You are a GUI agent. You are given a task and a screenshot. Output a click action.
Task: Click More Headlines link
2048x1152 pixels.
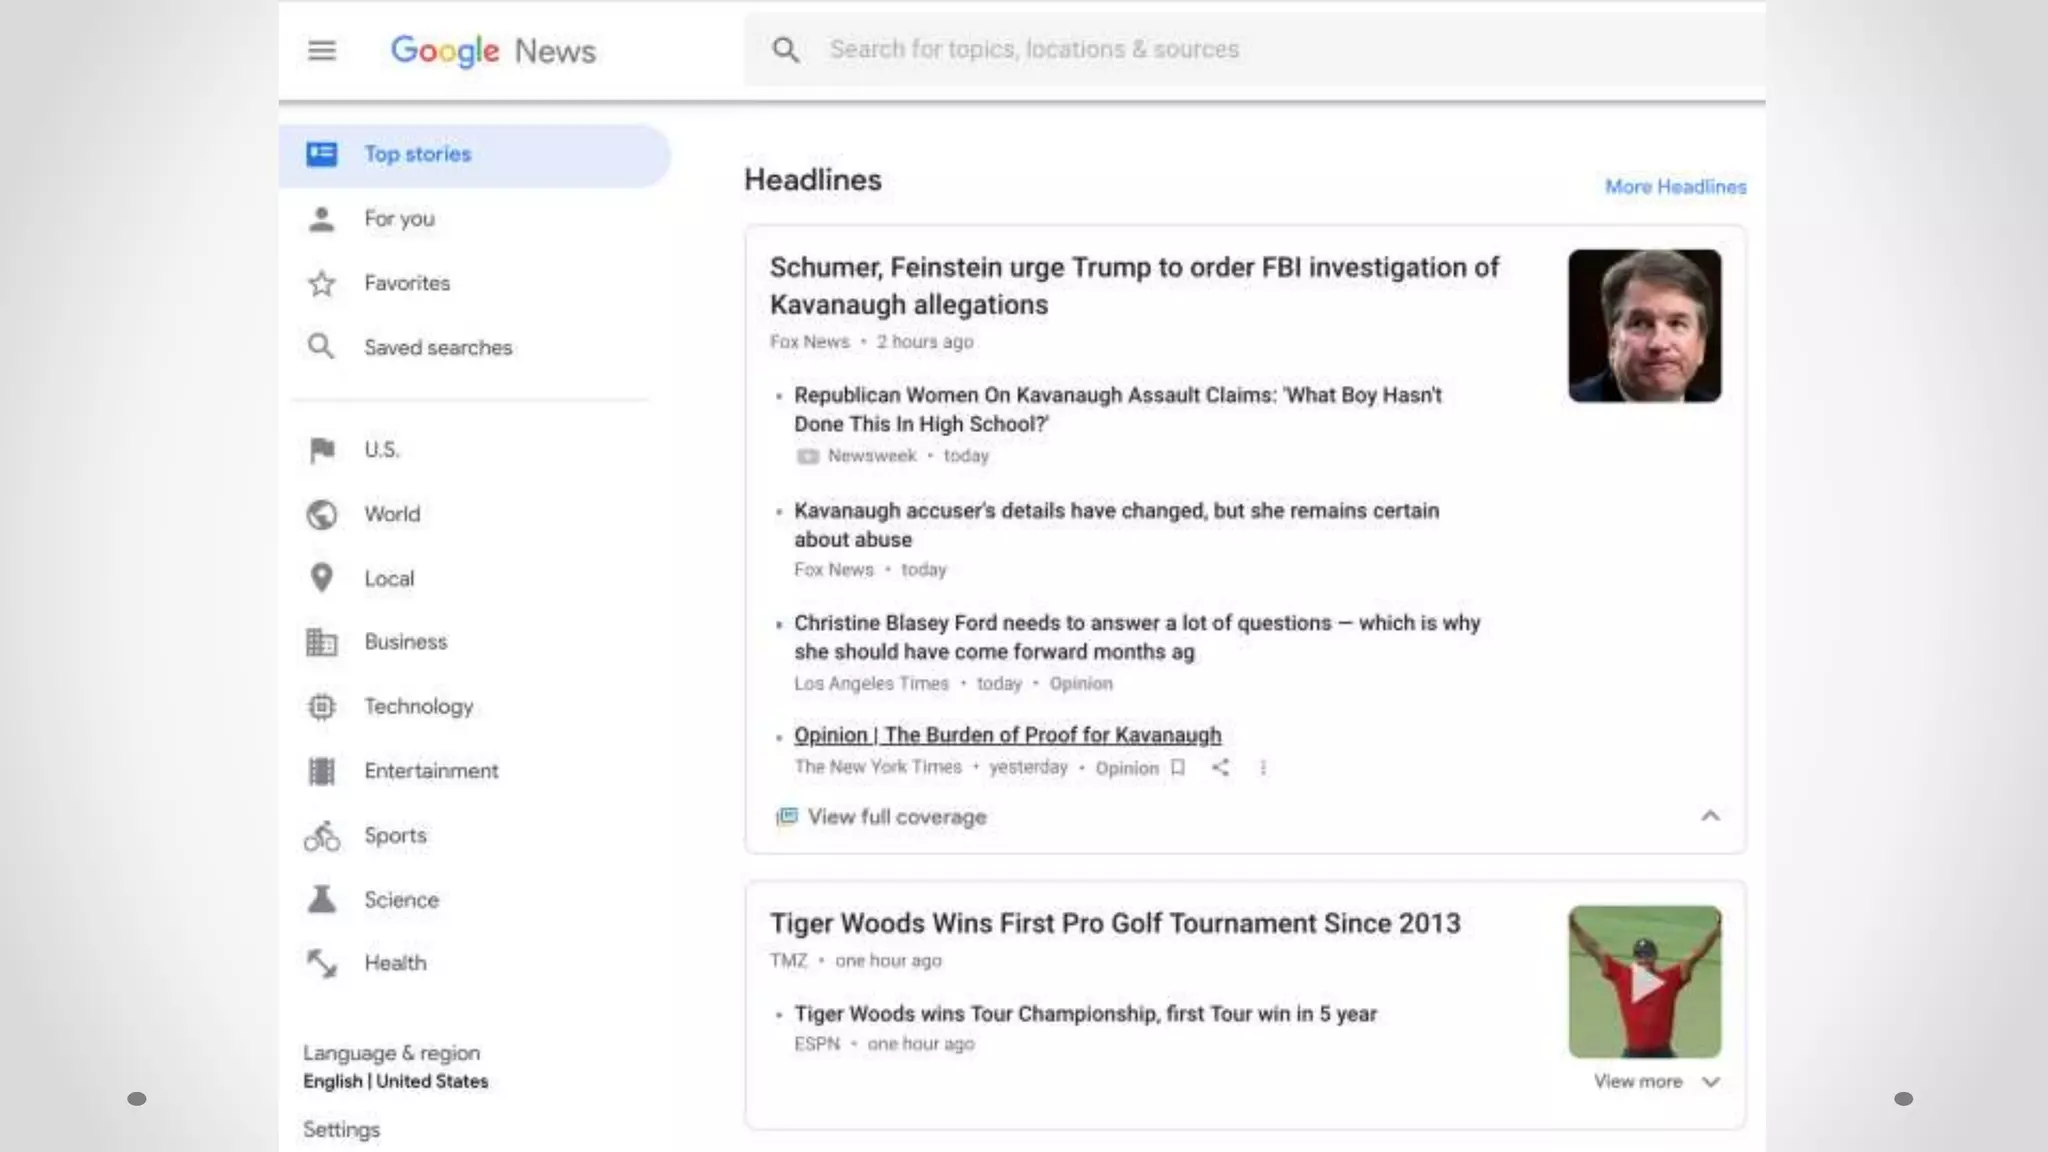[1675, 187]
